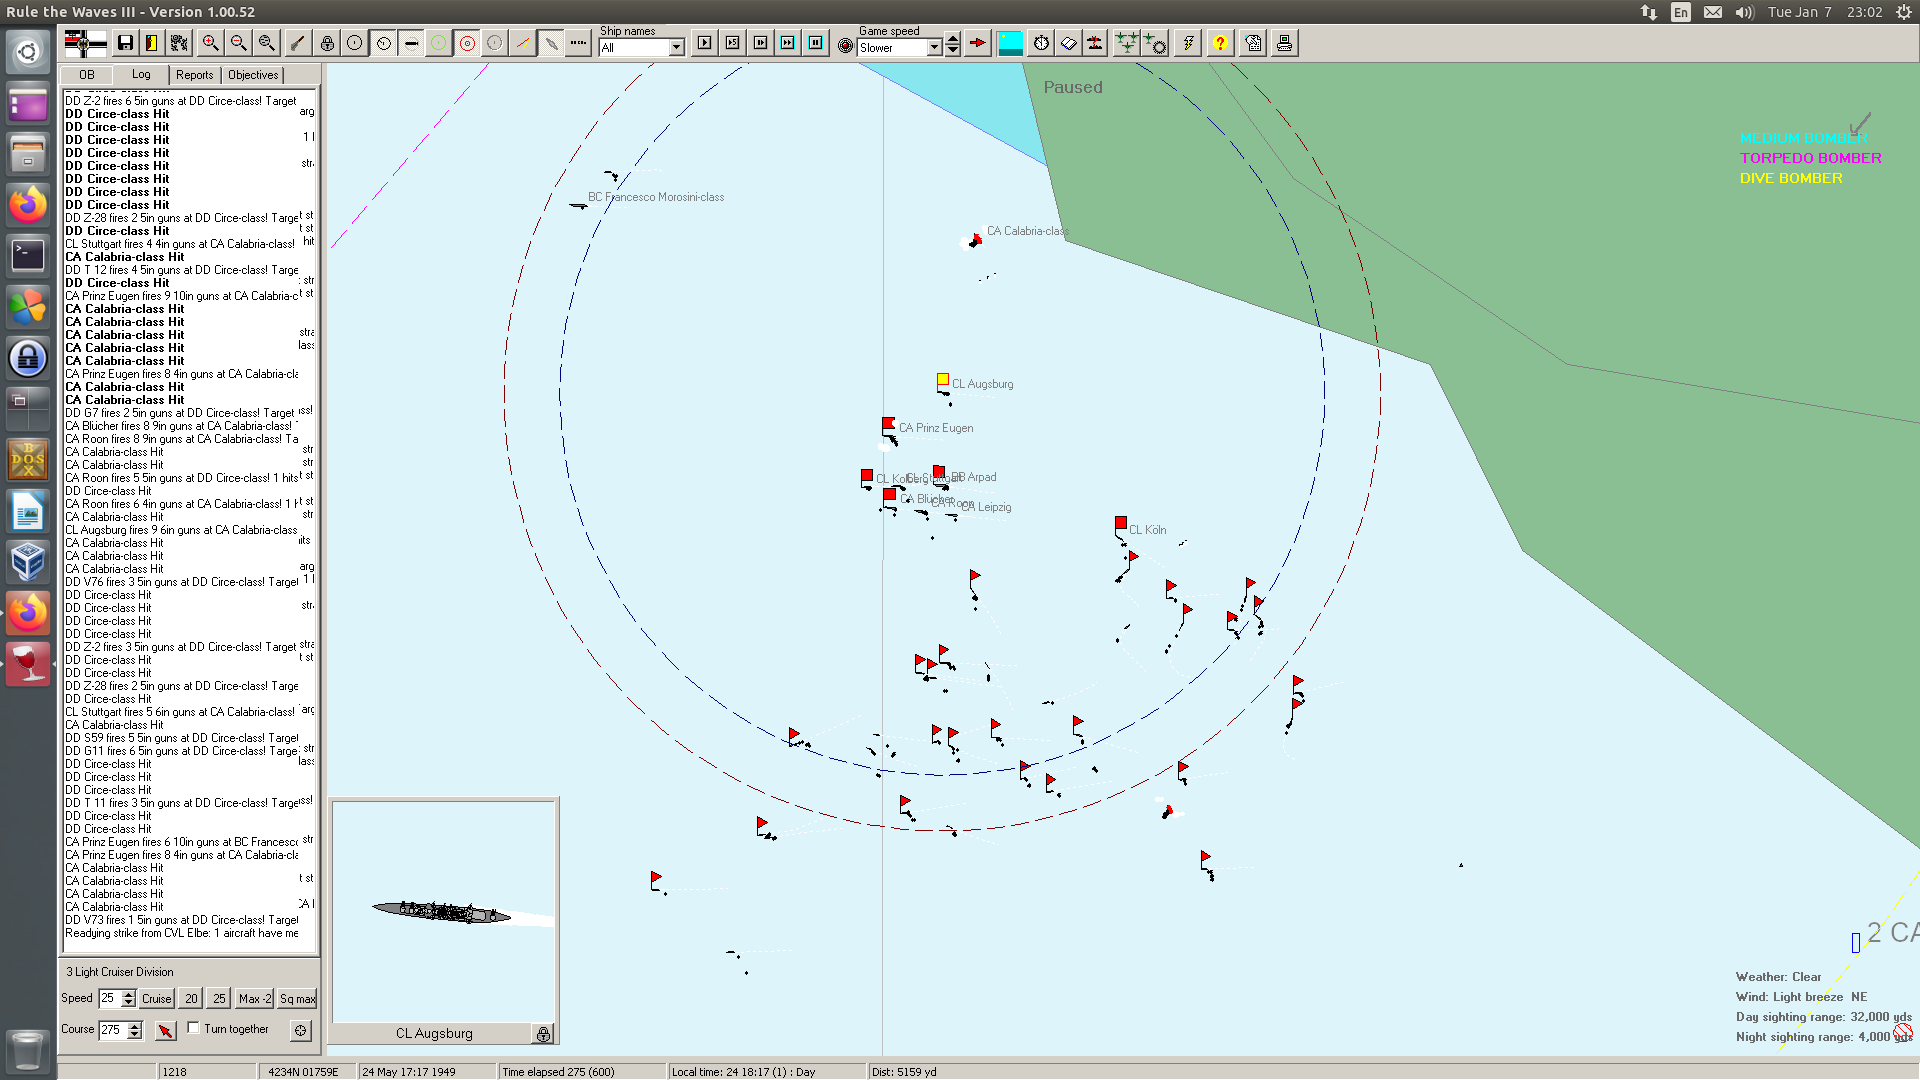This screenshot has width=1920, height=1080.
Task: Toggle the ship silhouette display button
Action: point(551,43)
